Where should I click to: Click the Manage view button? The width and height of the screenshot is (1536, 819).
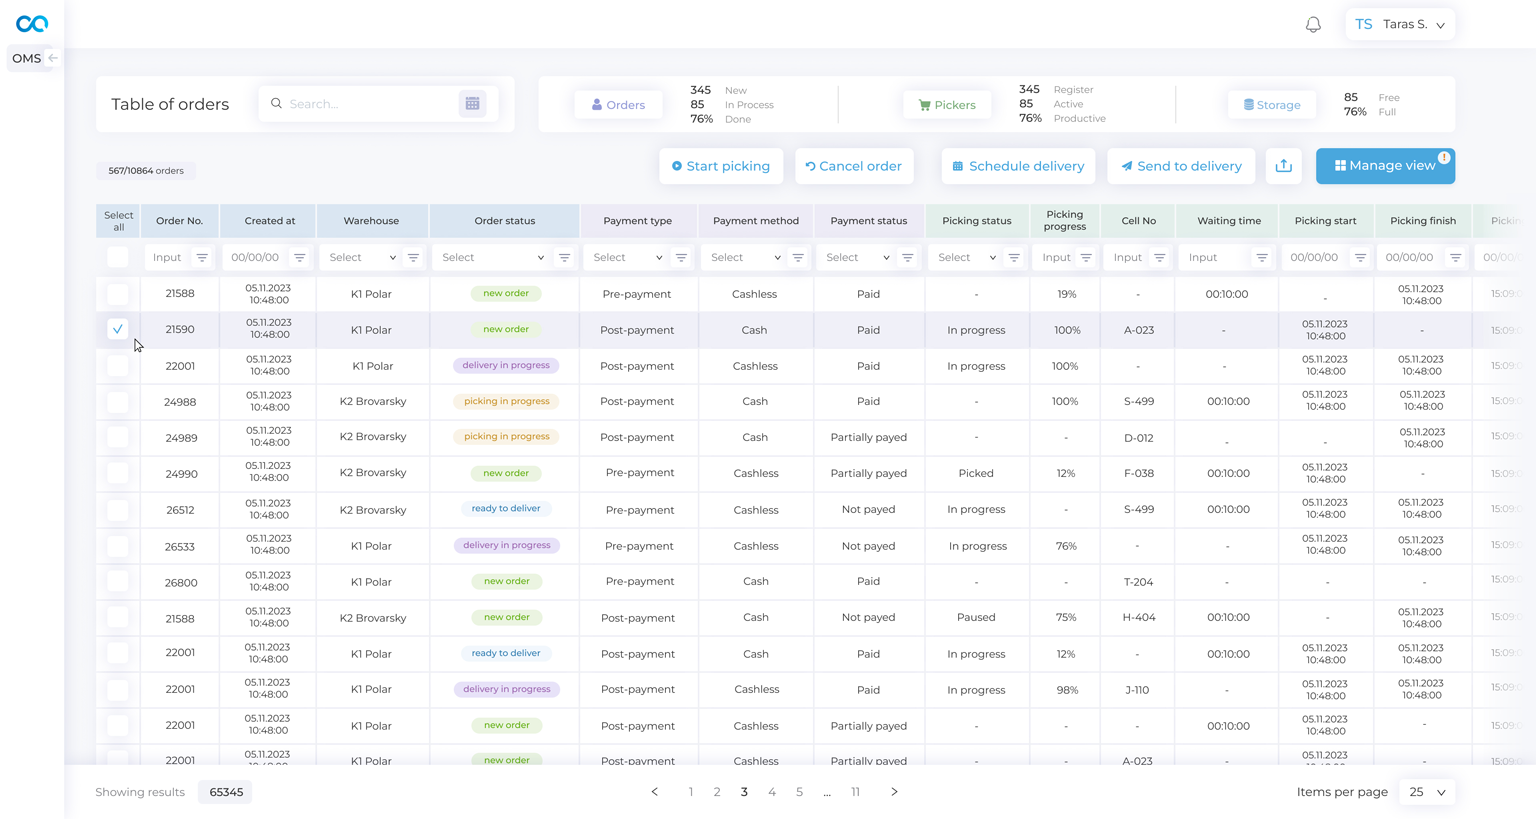1385,166
